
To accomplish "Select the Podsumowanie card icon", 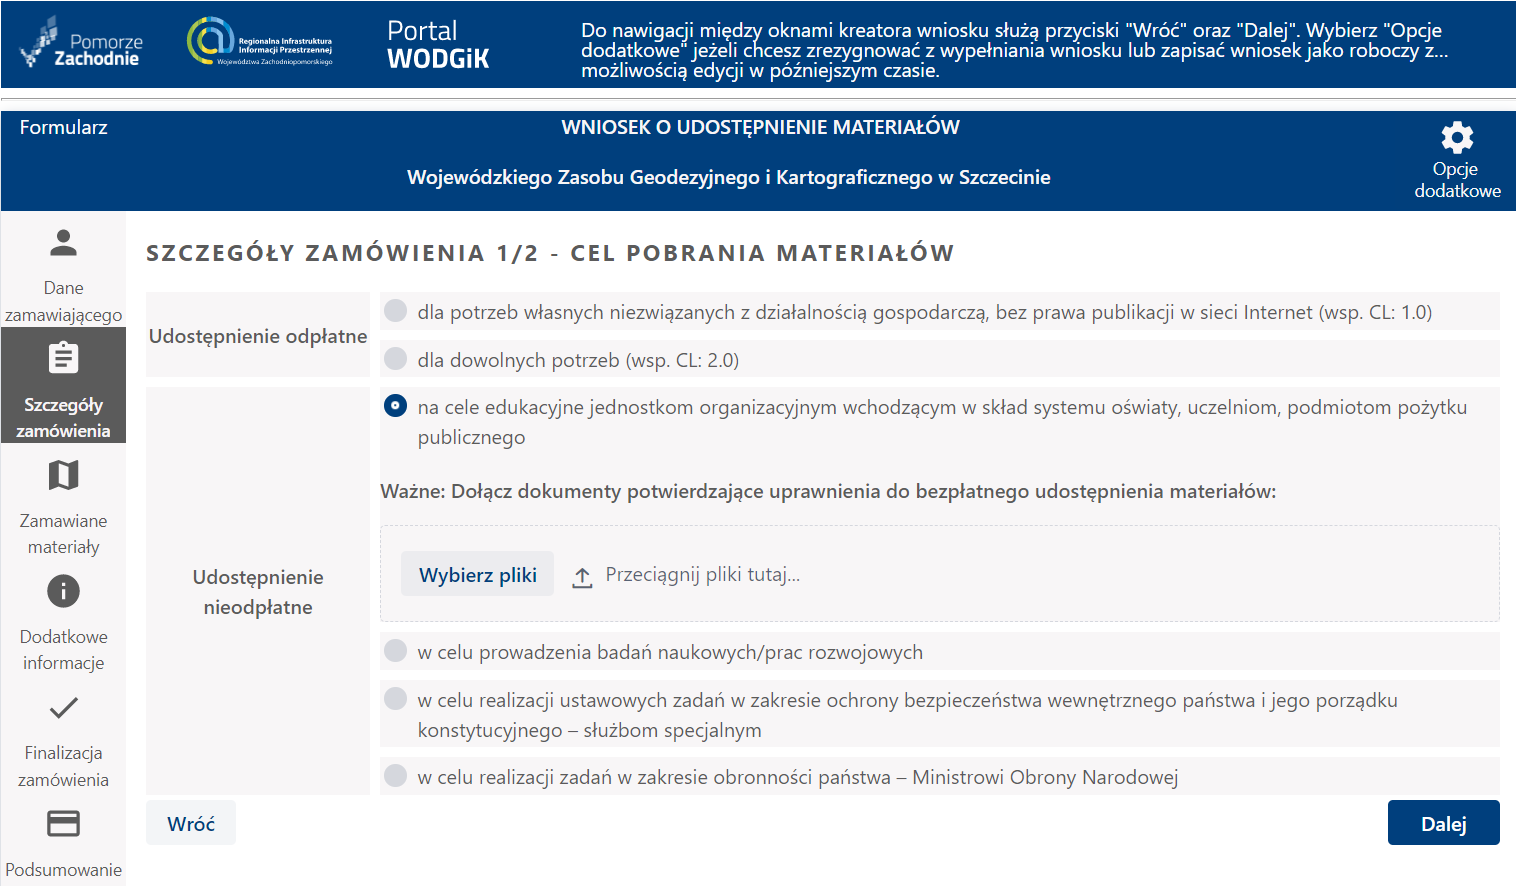I will coord(63,823).
